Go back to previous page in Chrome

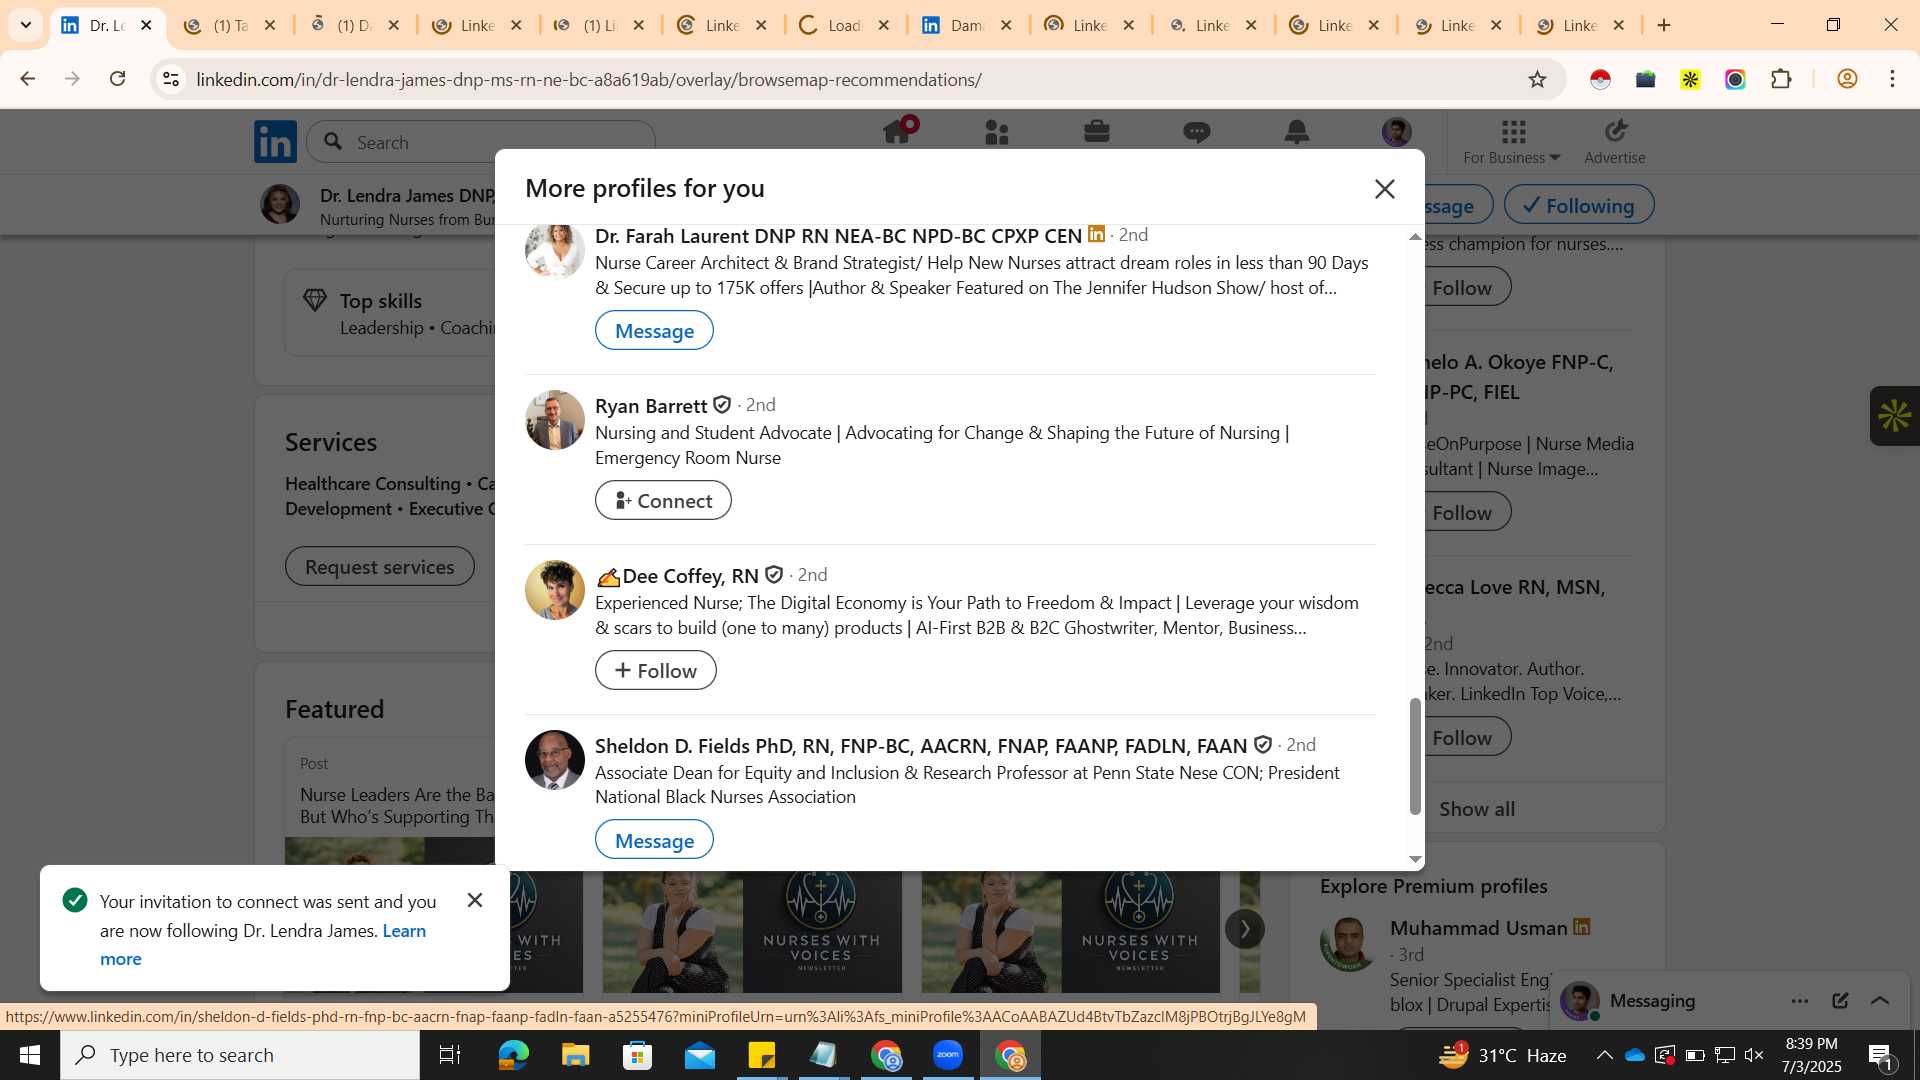click(x=27, y=79)
